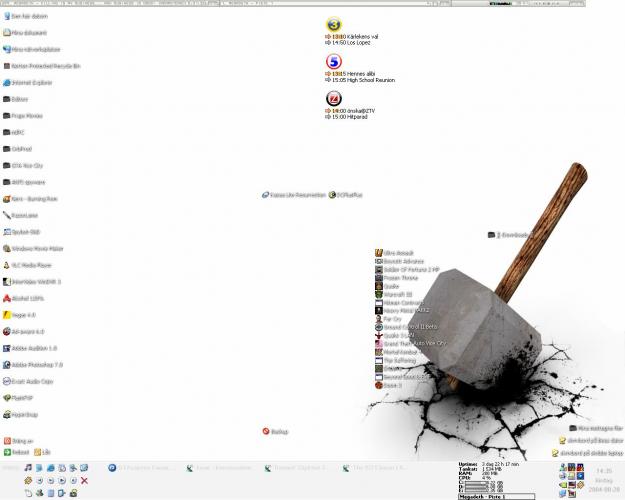
Task: Click the TV channel 5 logo
Action: [x=334, y=61]
